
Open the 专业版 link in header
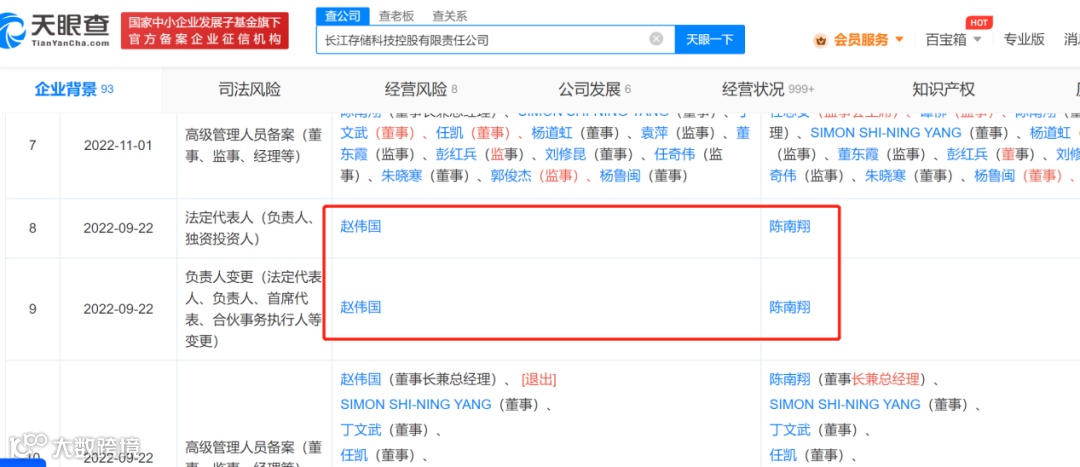[1024, 40]
